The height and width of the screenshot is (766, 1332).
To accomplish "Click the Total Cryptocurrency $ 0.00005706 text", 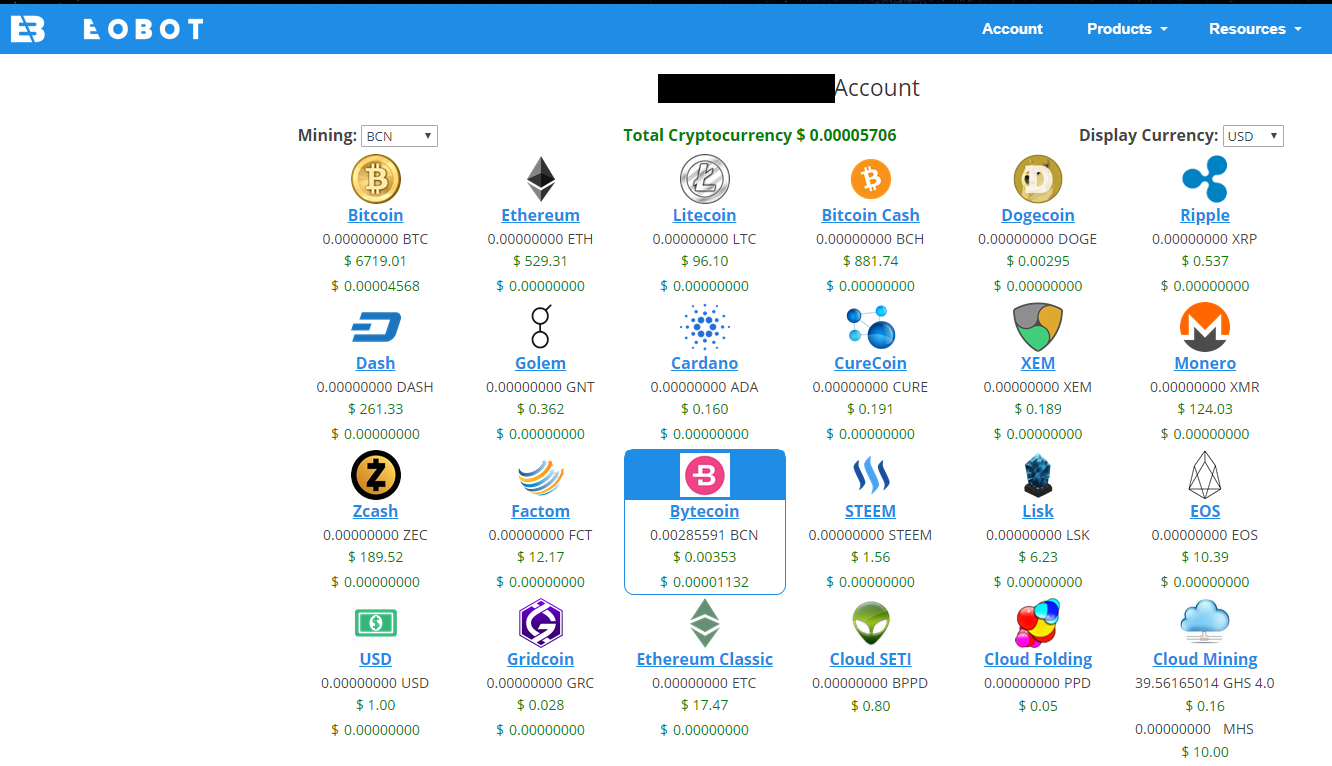I will 760,135.
